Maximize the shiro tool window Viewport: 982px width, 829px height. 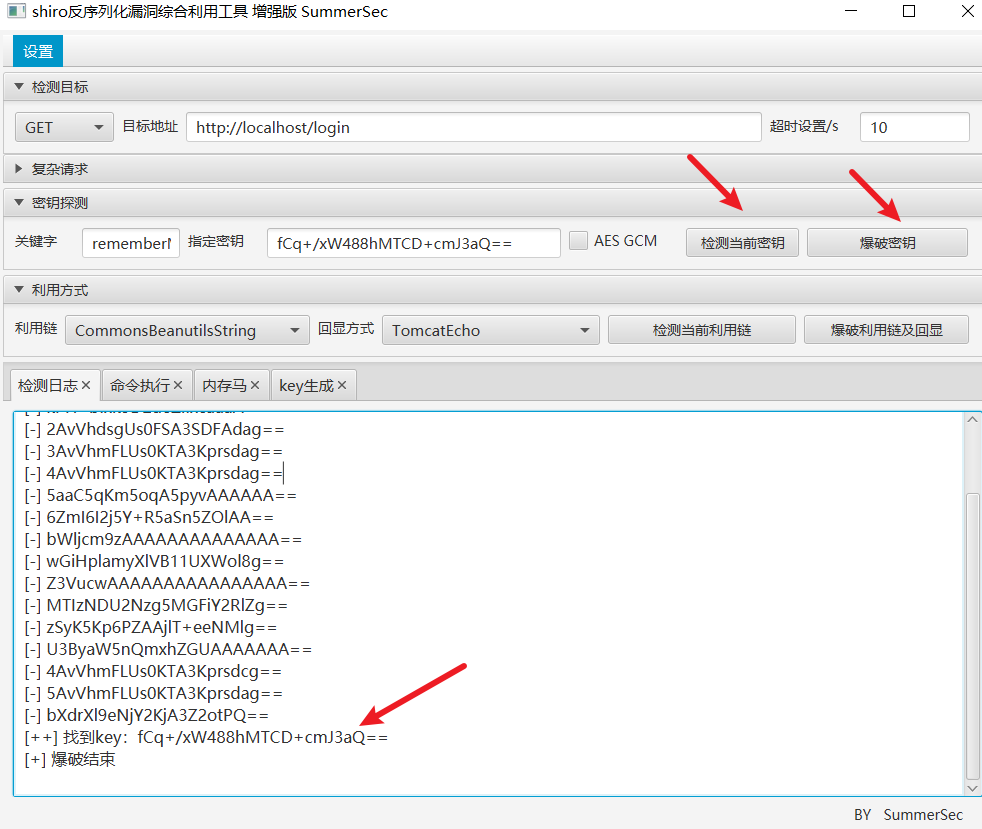tap(909, 11)
